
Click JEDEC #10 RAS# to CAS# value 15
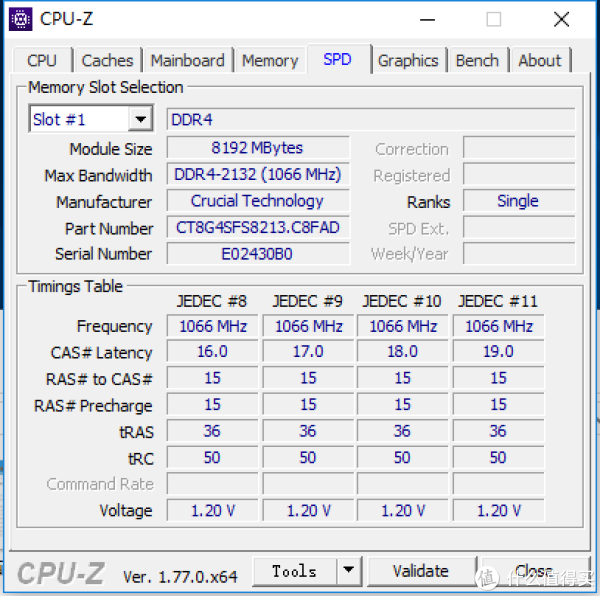tap(403, 378)
